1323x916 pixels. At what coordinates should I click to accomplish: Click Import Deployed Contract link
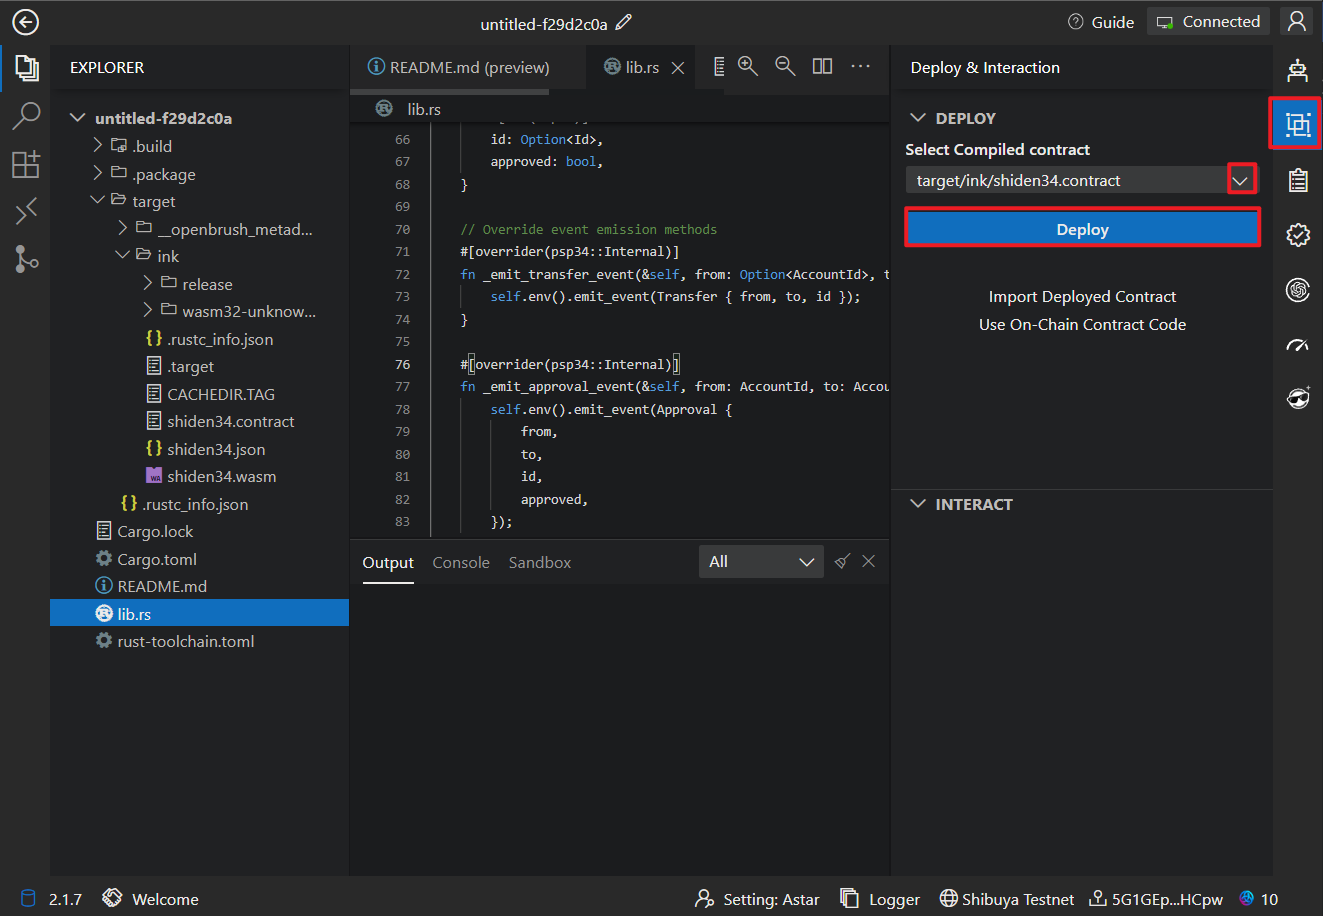coord(1082,297)
